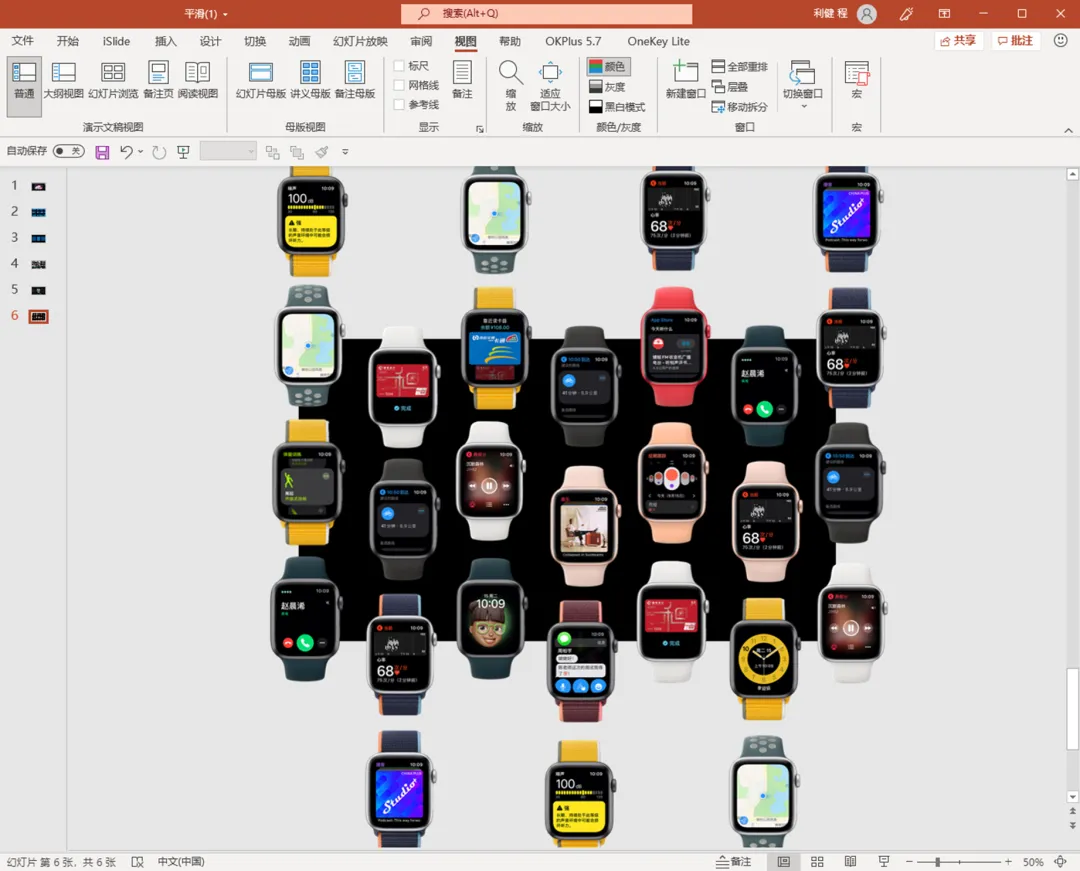Select Color mode (颜色)
1080x871 pixels.
[x=608, y=66]
